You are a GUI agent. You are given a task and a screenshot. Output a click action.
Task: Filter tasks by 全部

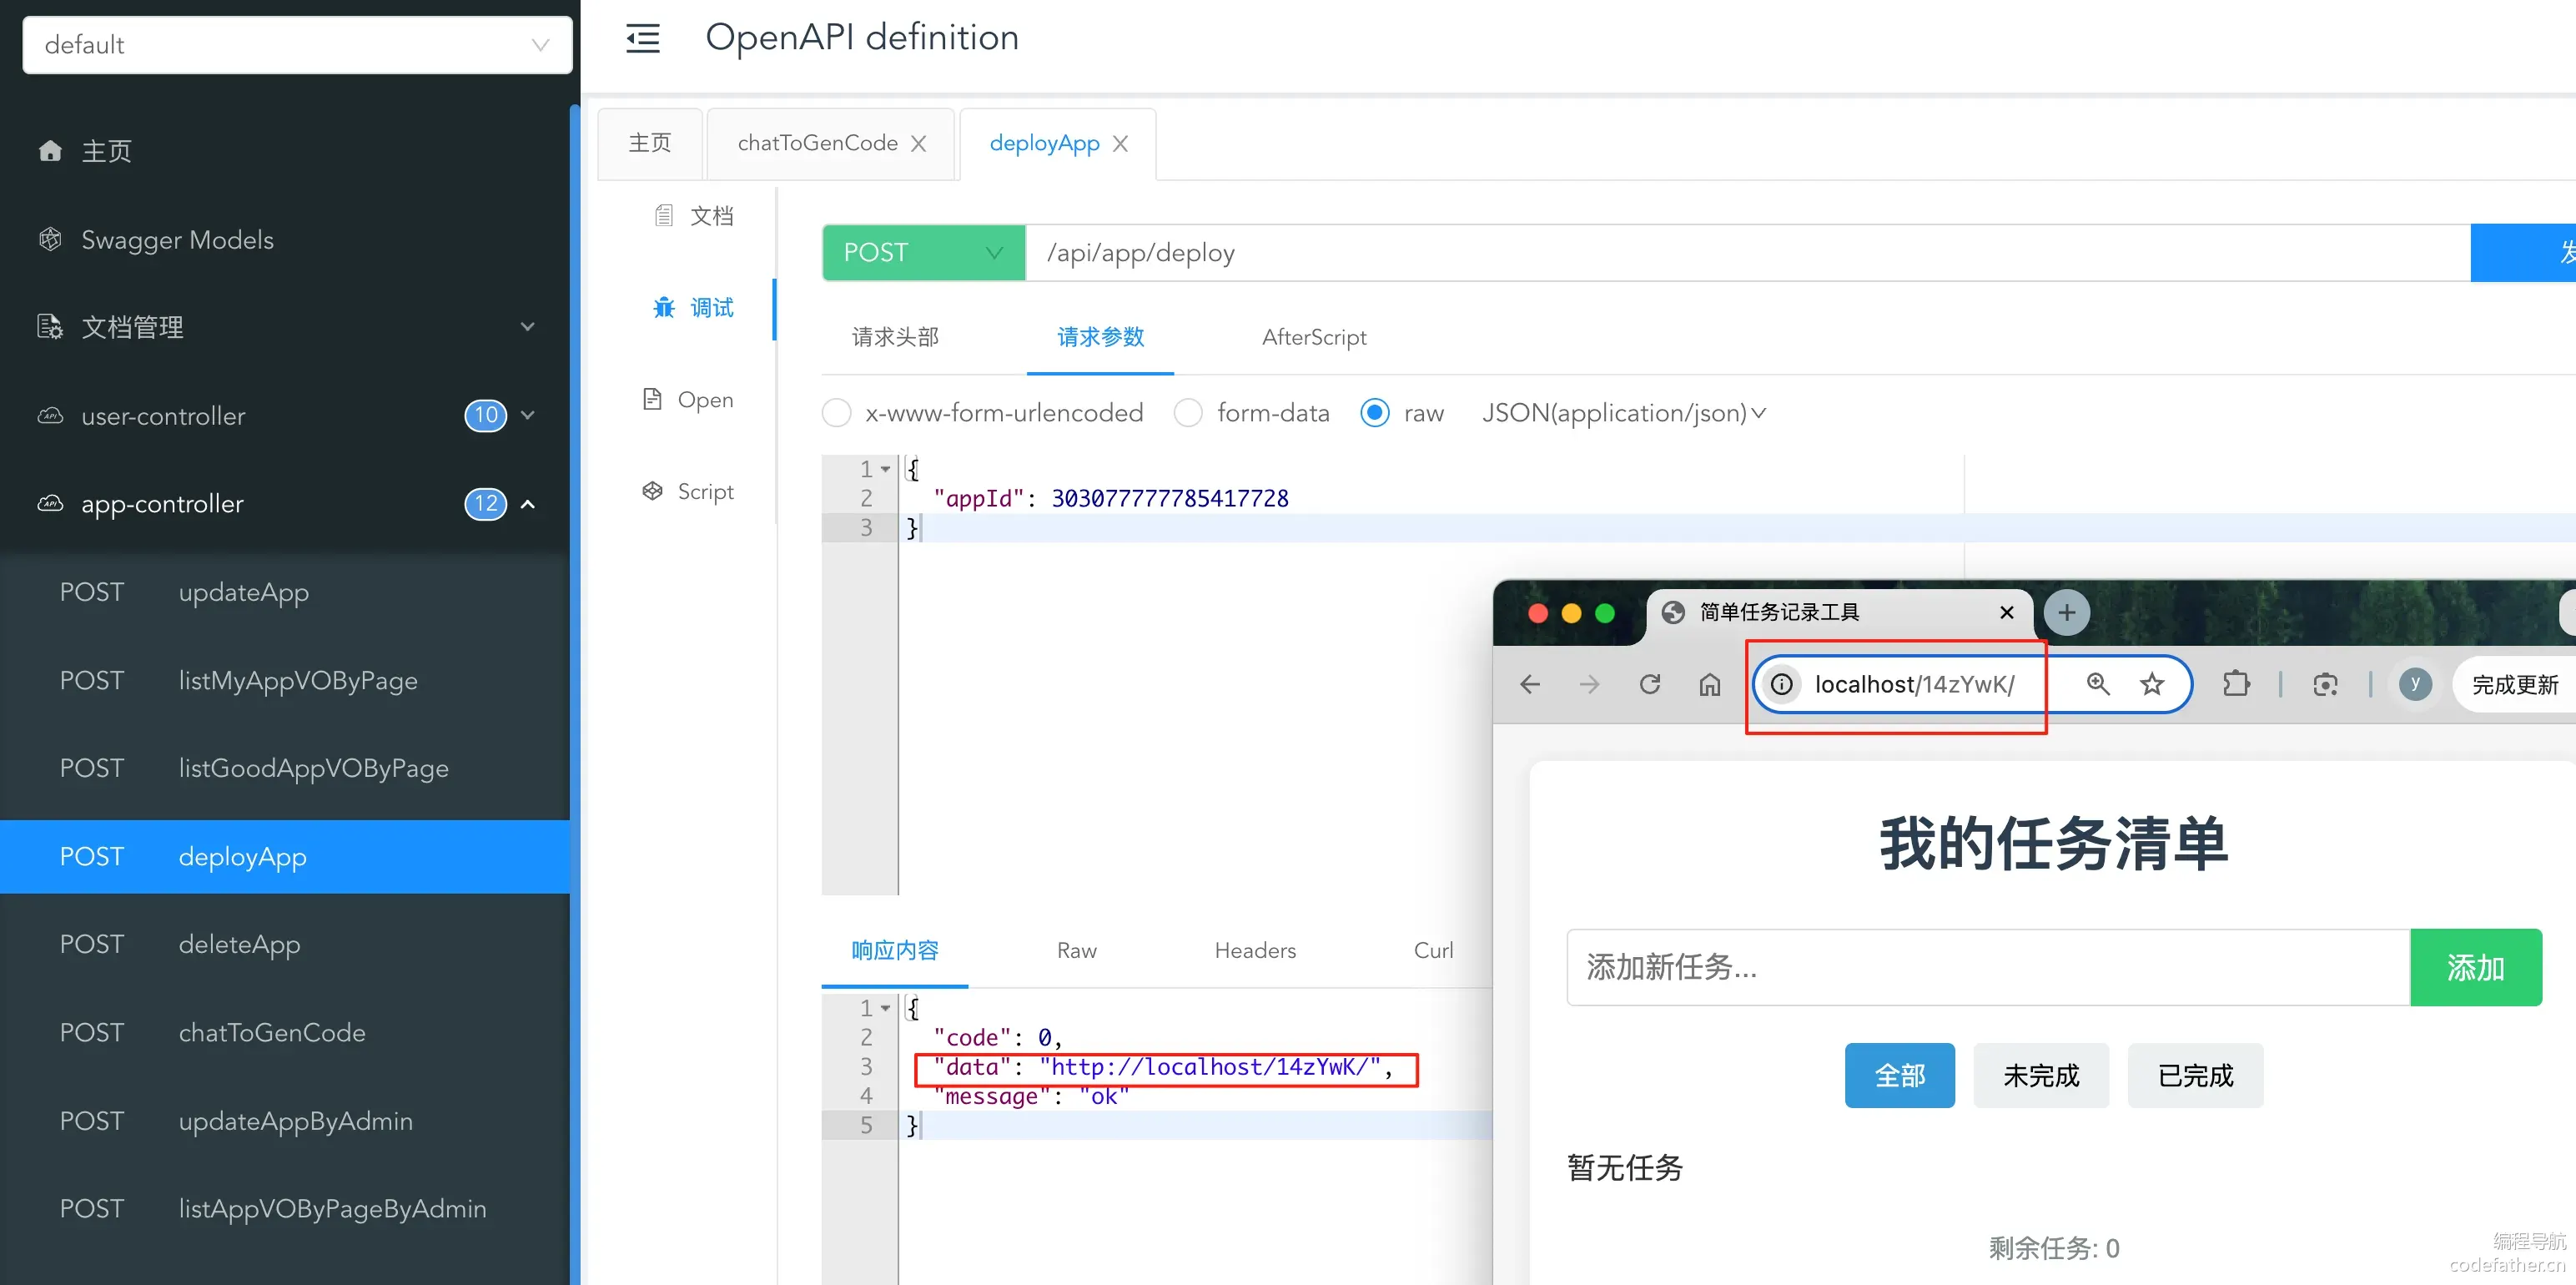1899,1075
